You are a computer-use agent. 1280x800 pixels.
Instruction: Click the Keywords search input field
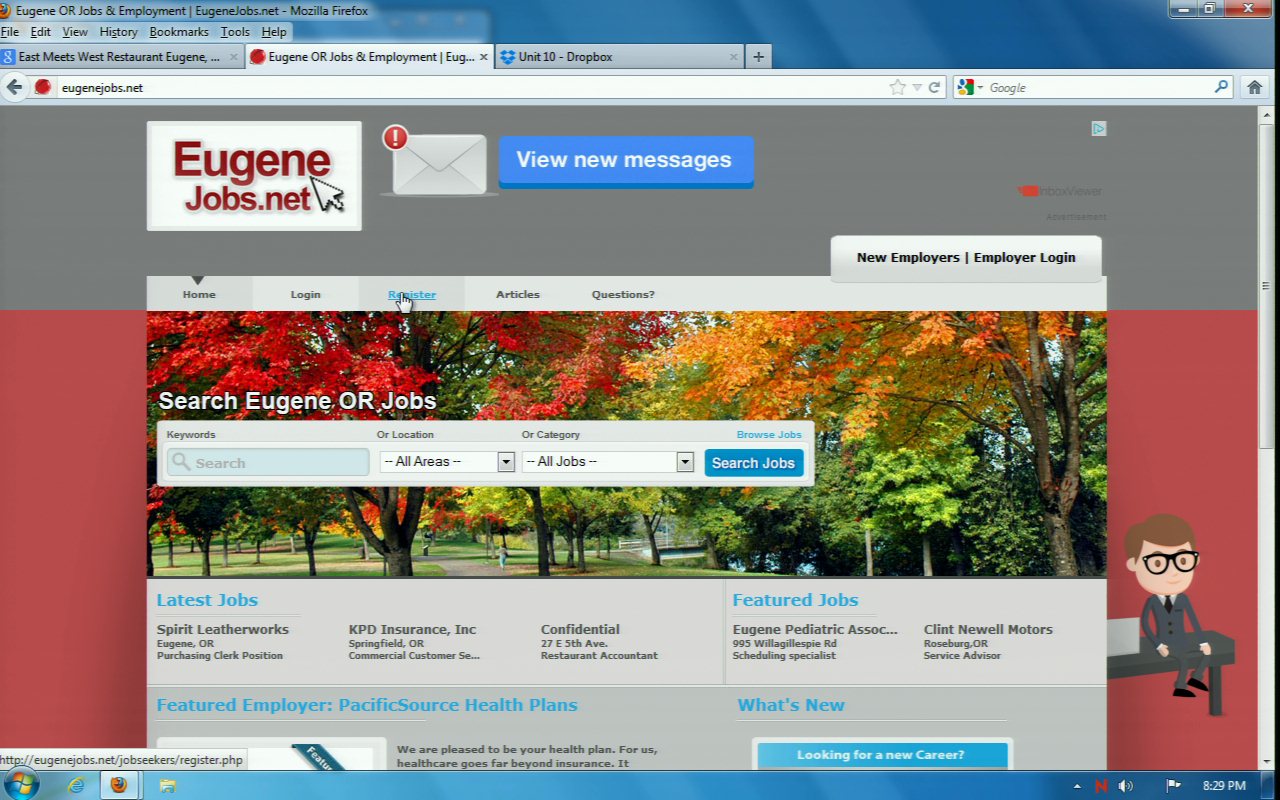pos(268,463)
